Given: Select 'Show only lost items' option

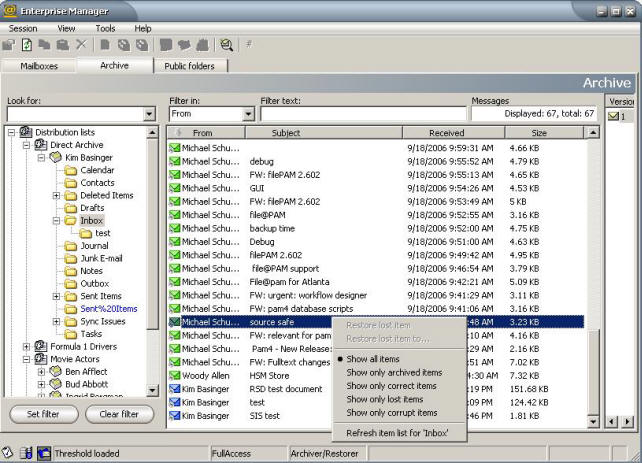Looking at the screenshot, I should pyautogui.click(x=384, y=399).
